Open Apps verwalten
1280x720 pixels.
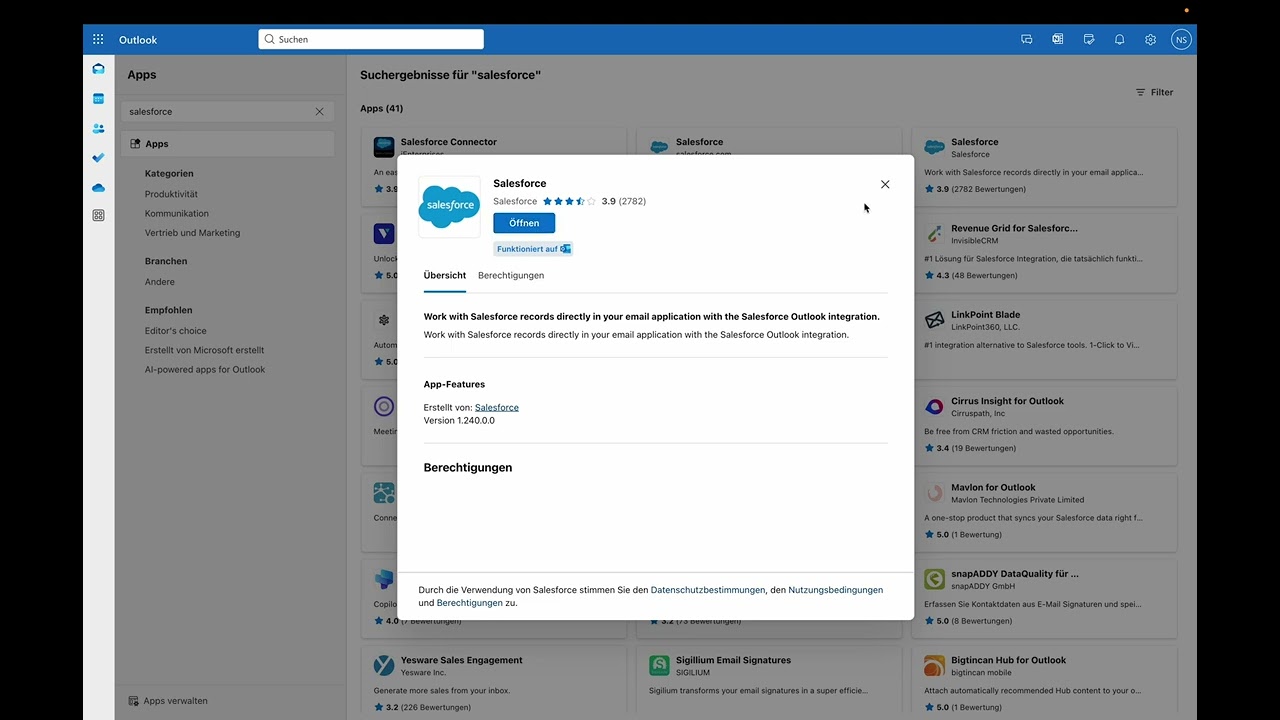click(168, 701)
